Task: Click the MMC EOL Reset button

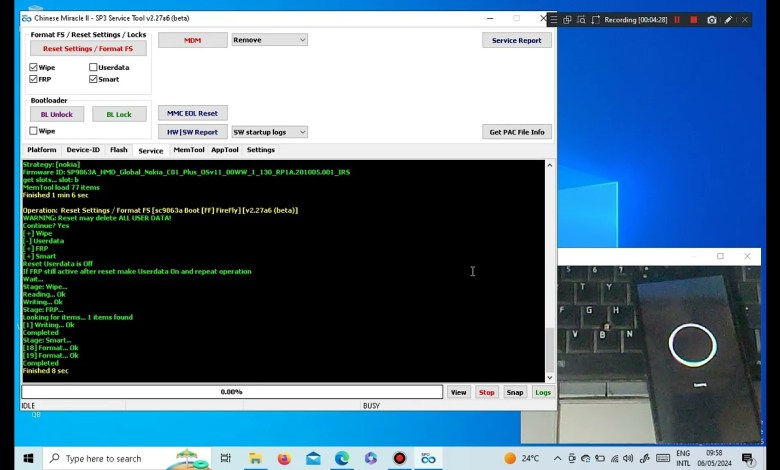Action: point(193,113)
